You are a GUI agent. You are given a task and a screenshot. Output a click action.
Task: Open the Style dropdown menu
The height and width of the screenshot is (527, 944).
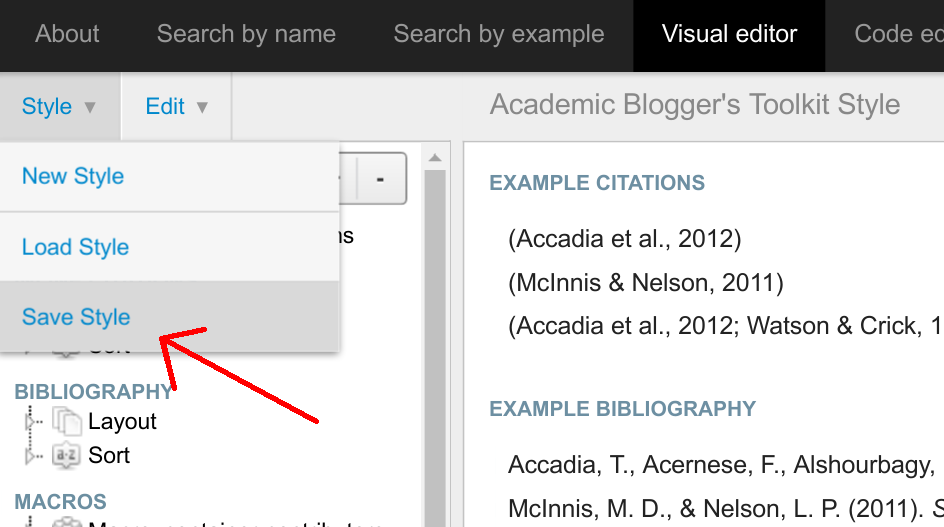[59, 106]
